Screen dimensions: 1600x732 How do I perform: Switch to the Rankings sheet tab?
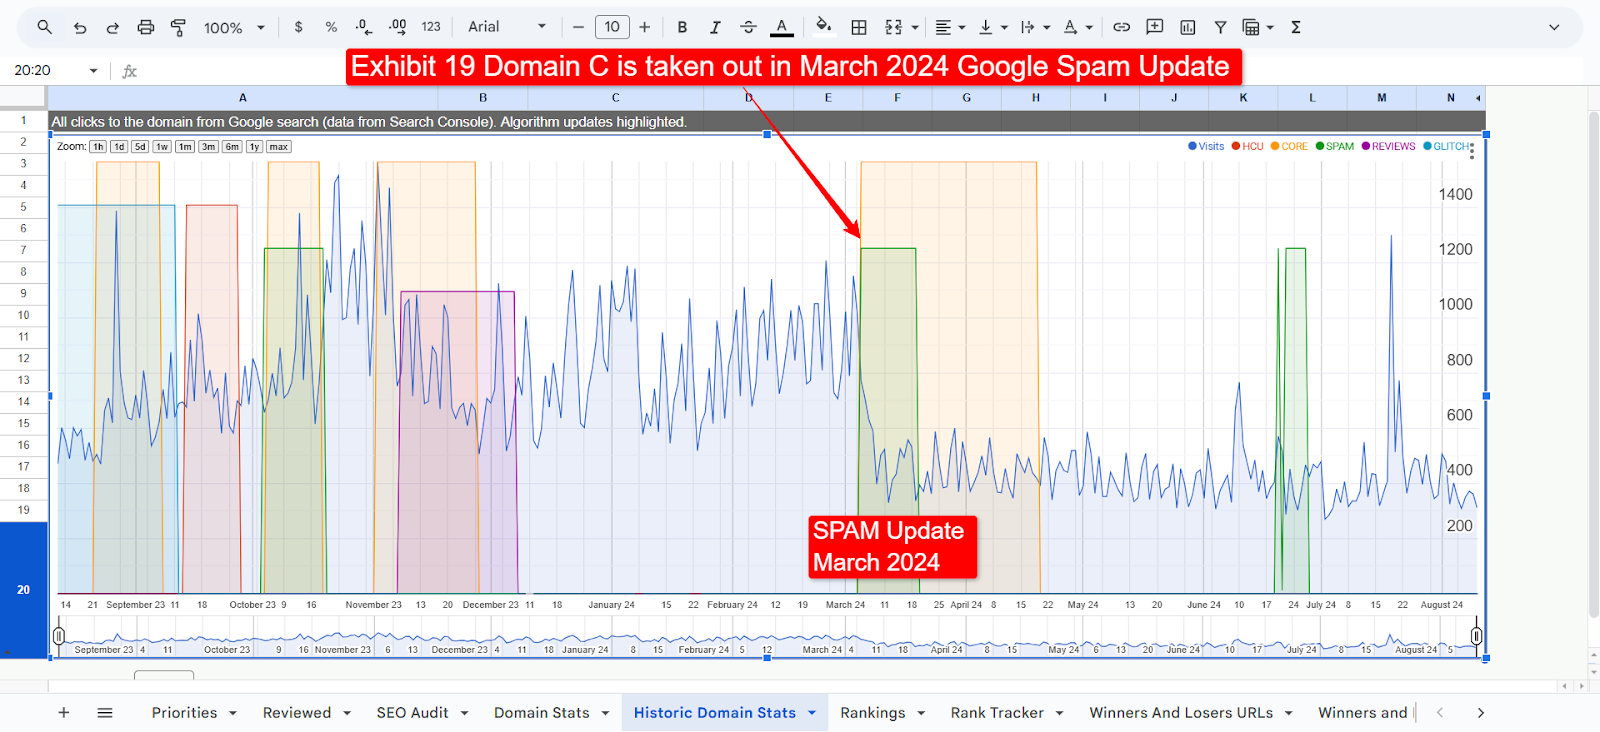872,712
